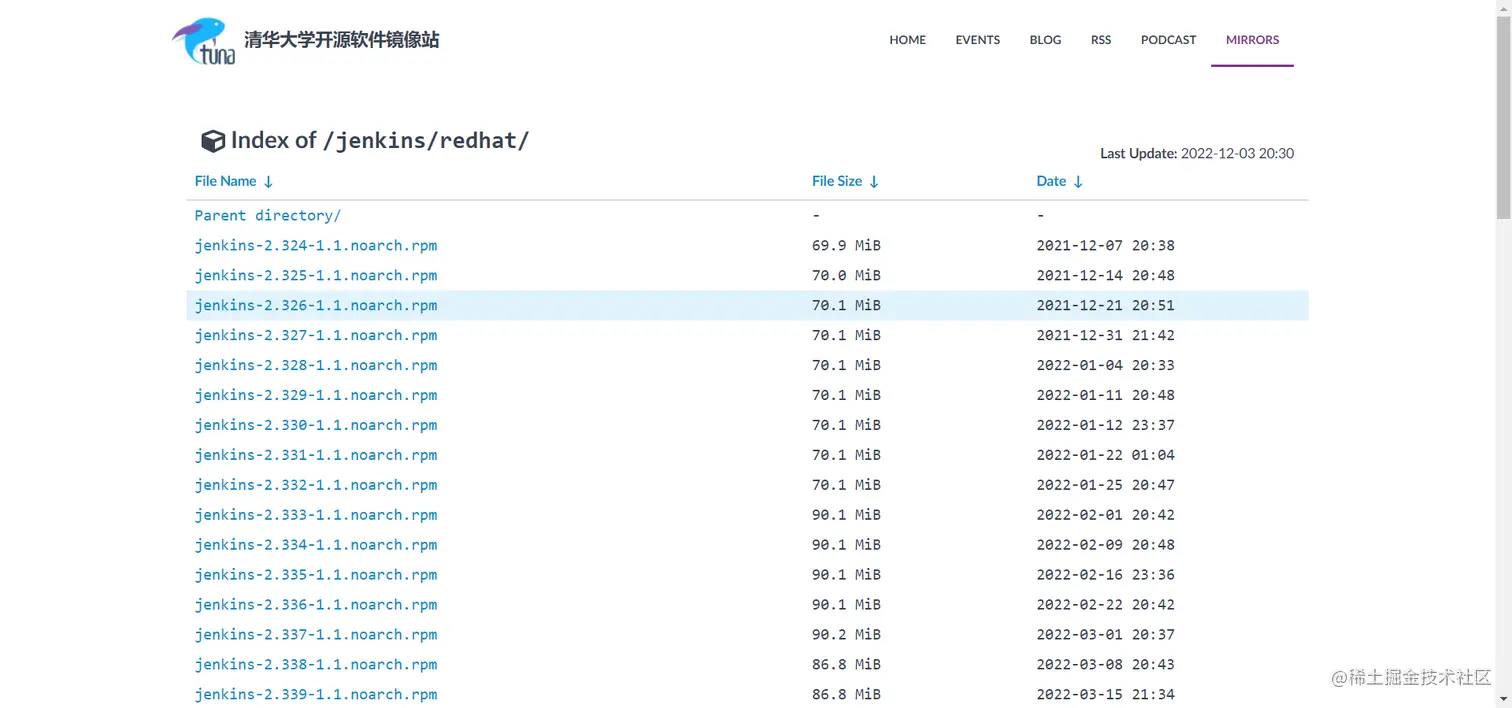The height and width of the screenshot is (708, 1512).
Task: Download jenkins-2.330-1.1.noarch.rpm
Action: [x=316, y=425]
